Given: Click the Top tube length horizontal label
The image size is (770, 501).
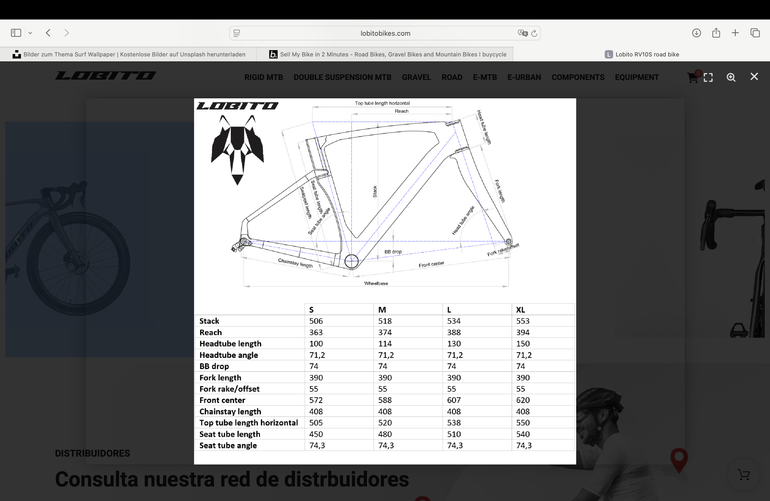Looking at the screenshot, I should [x=248, y=423].
